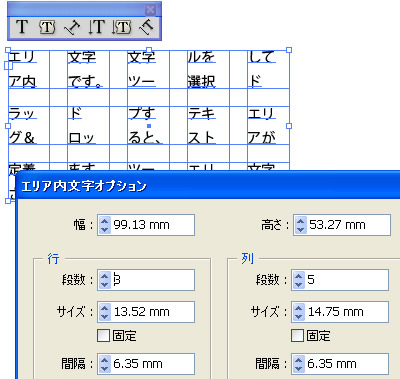Click the text cell reading ドロッ
The height and width of the screenshot is (379, 400).
[x=88, y=125]
